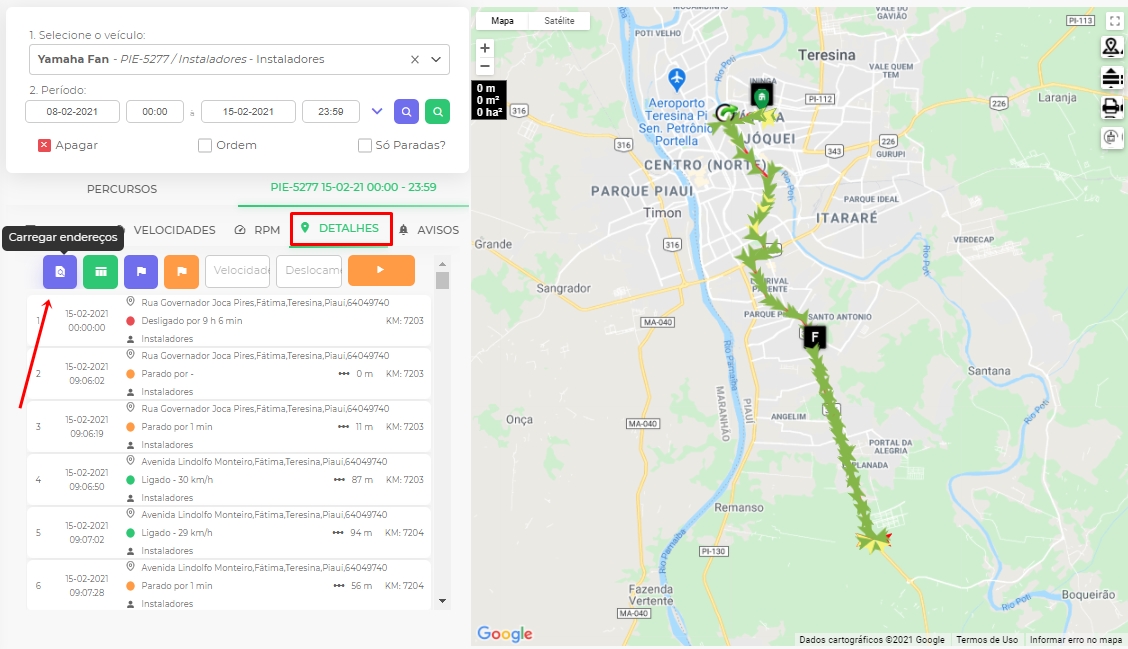This screenshot has width=1128, height=649.
Task: Click the black F finish marker on map
Action: pos(814,337)
